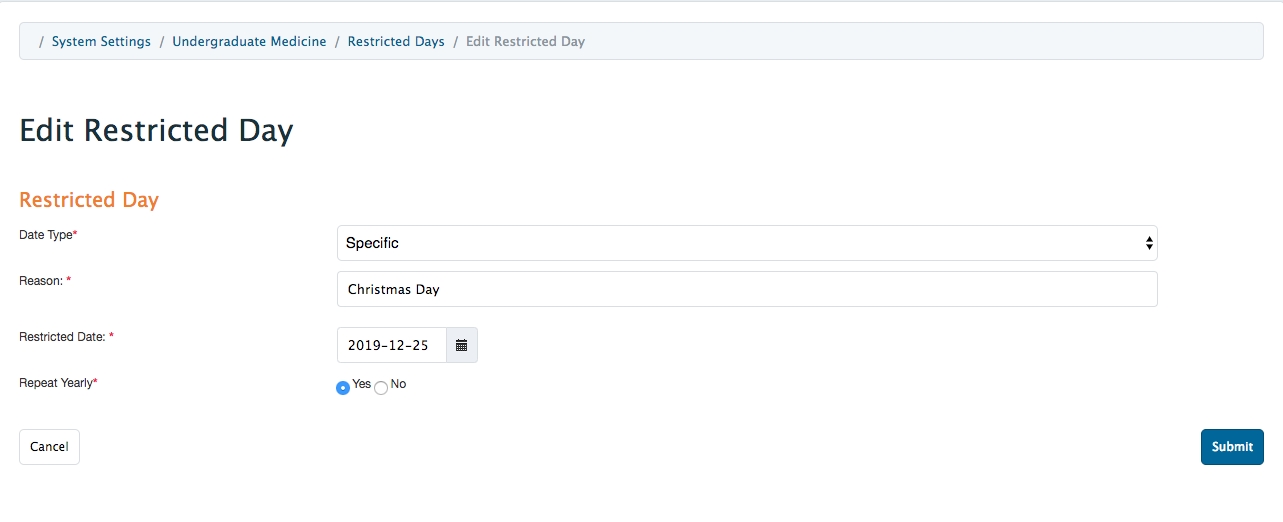The height and width of the screenshot is (522, 1283).
Task: Click the Repeat Yearly label
Action: (58, 383)
